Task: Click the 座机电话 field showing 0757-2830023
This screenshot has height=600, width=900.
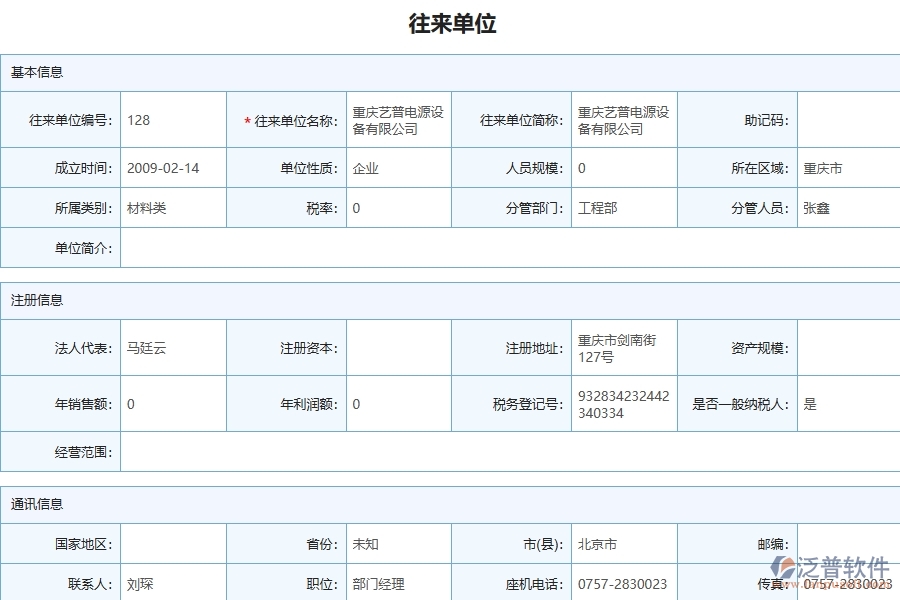Action: (x=622, y=582)
